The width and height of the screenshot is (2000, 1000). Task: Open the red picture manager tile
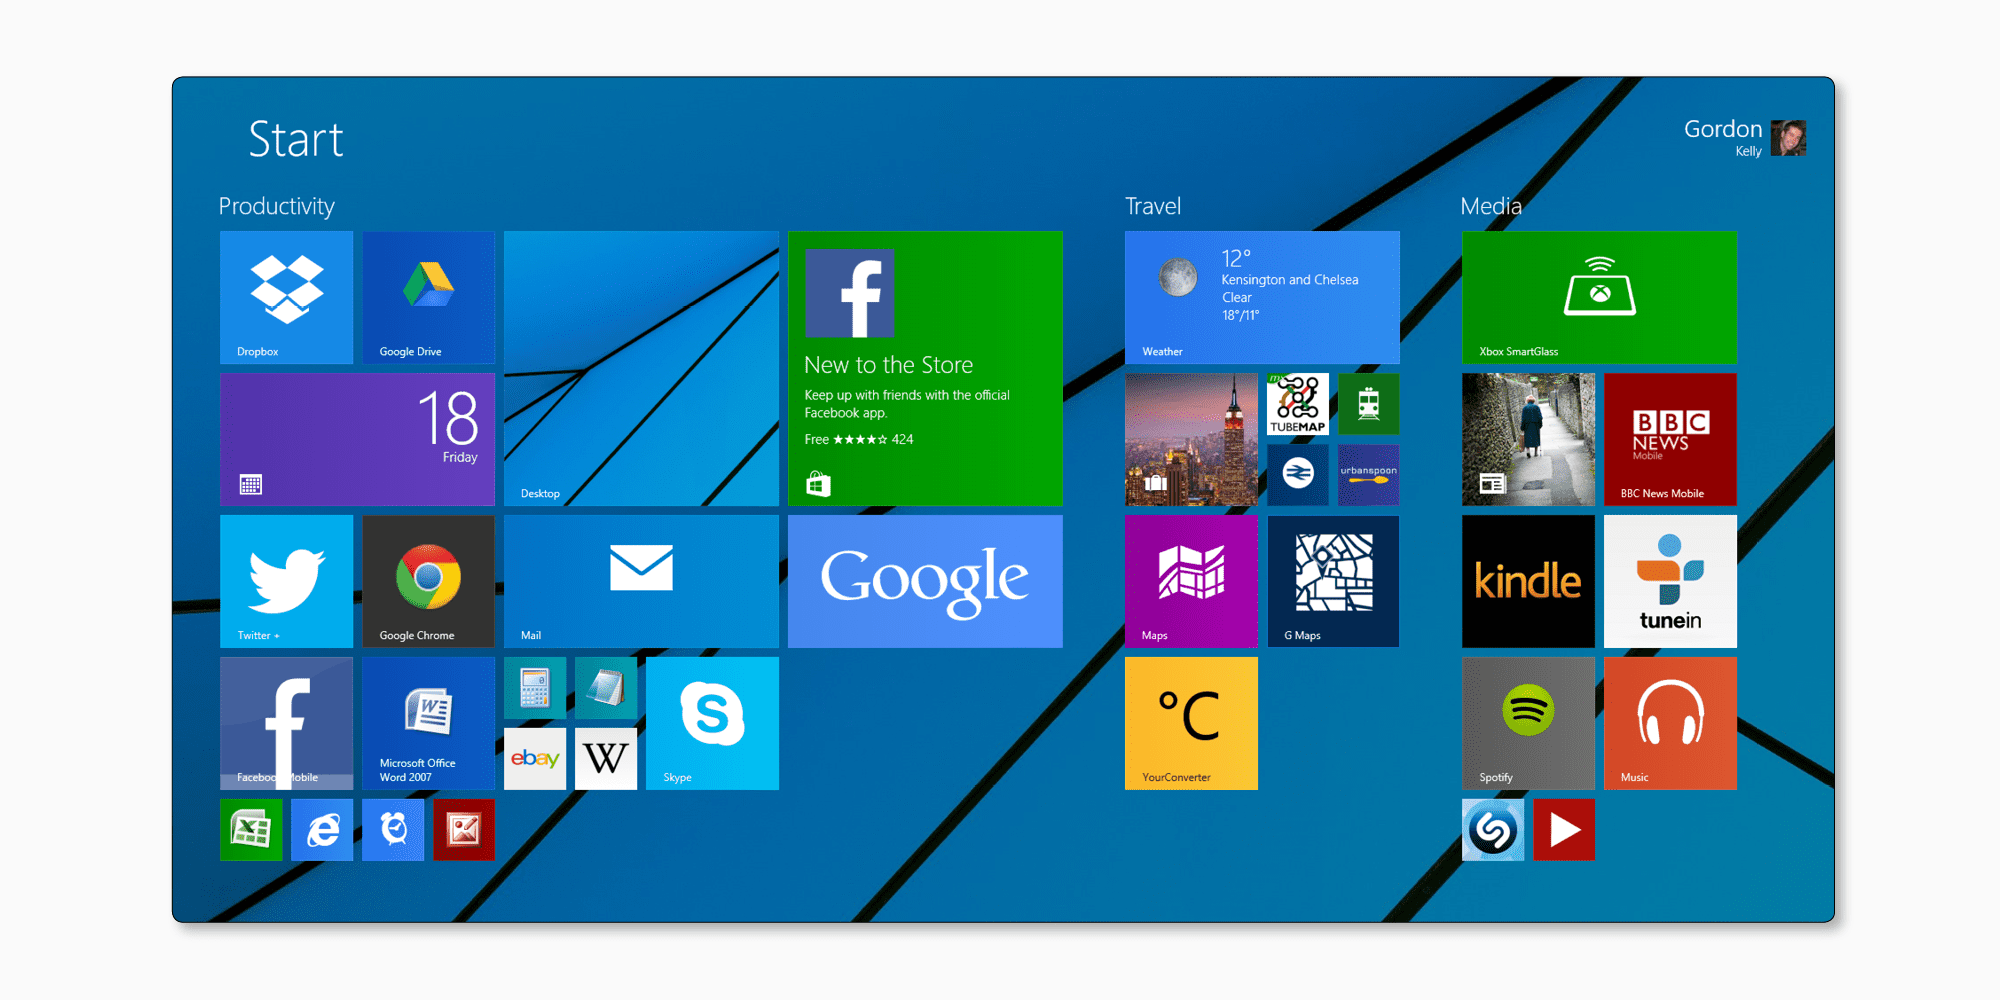click(x=464, y=830)
